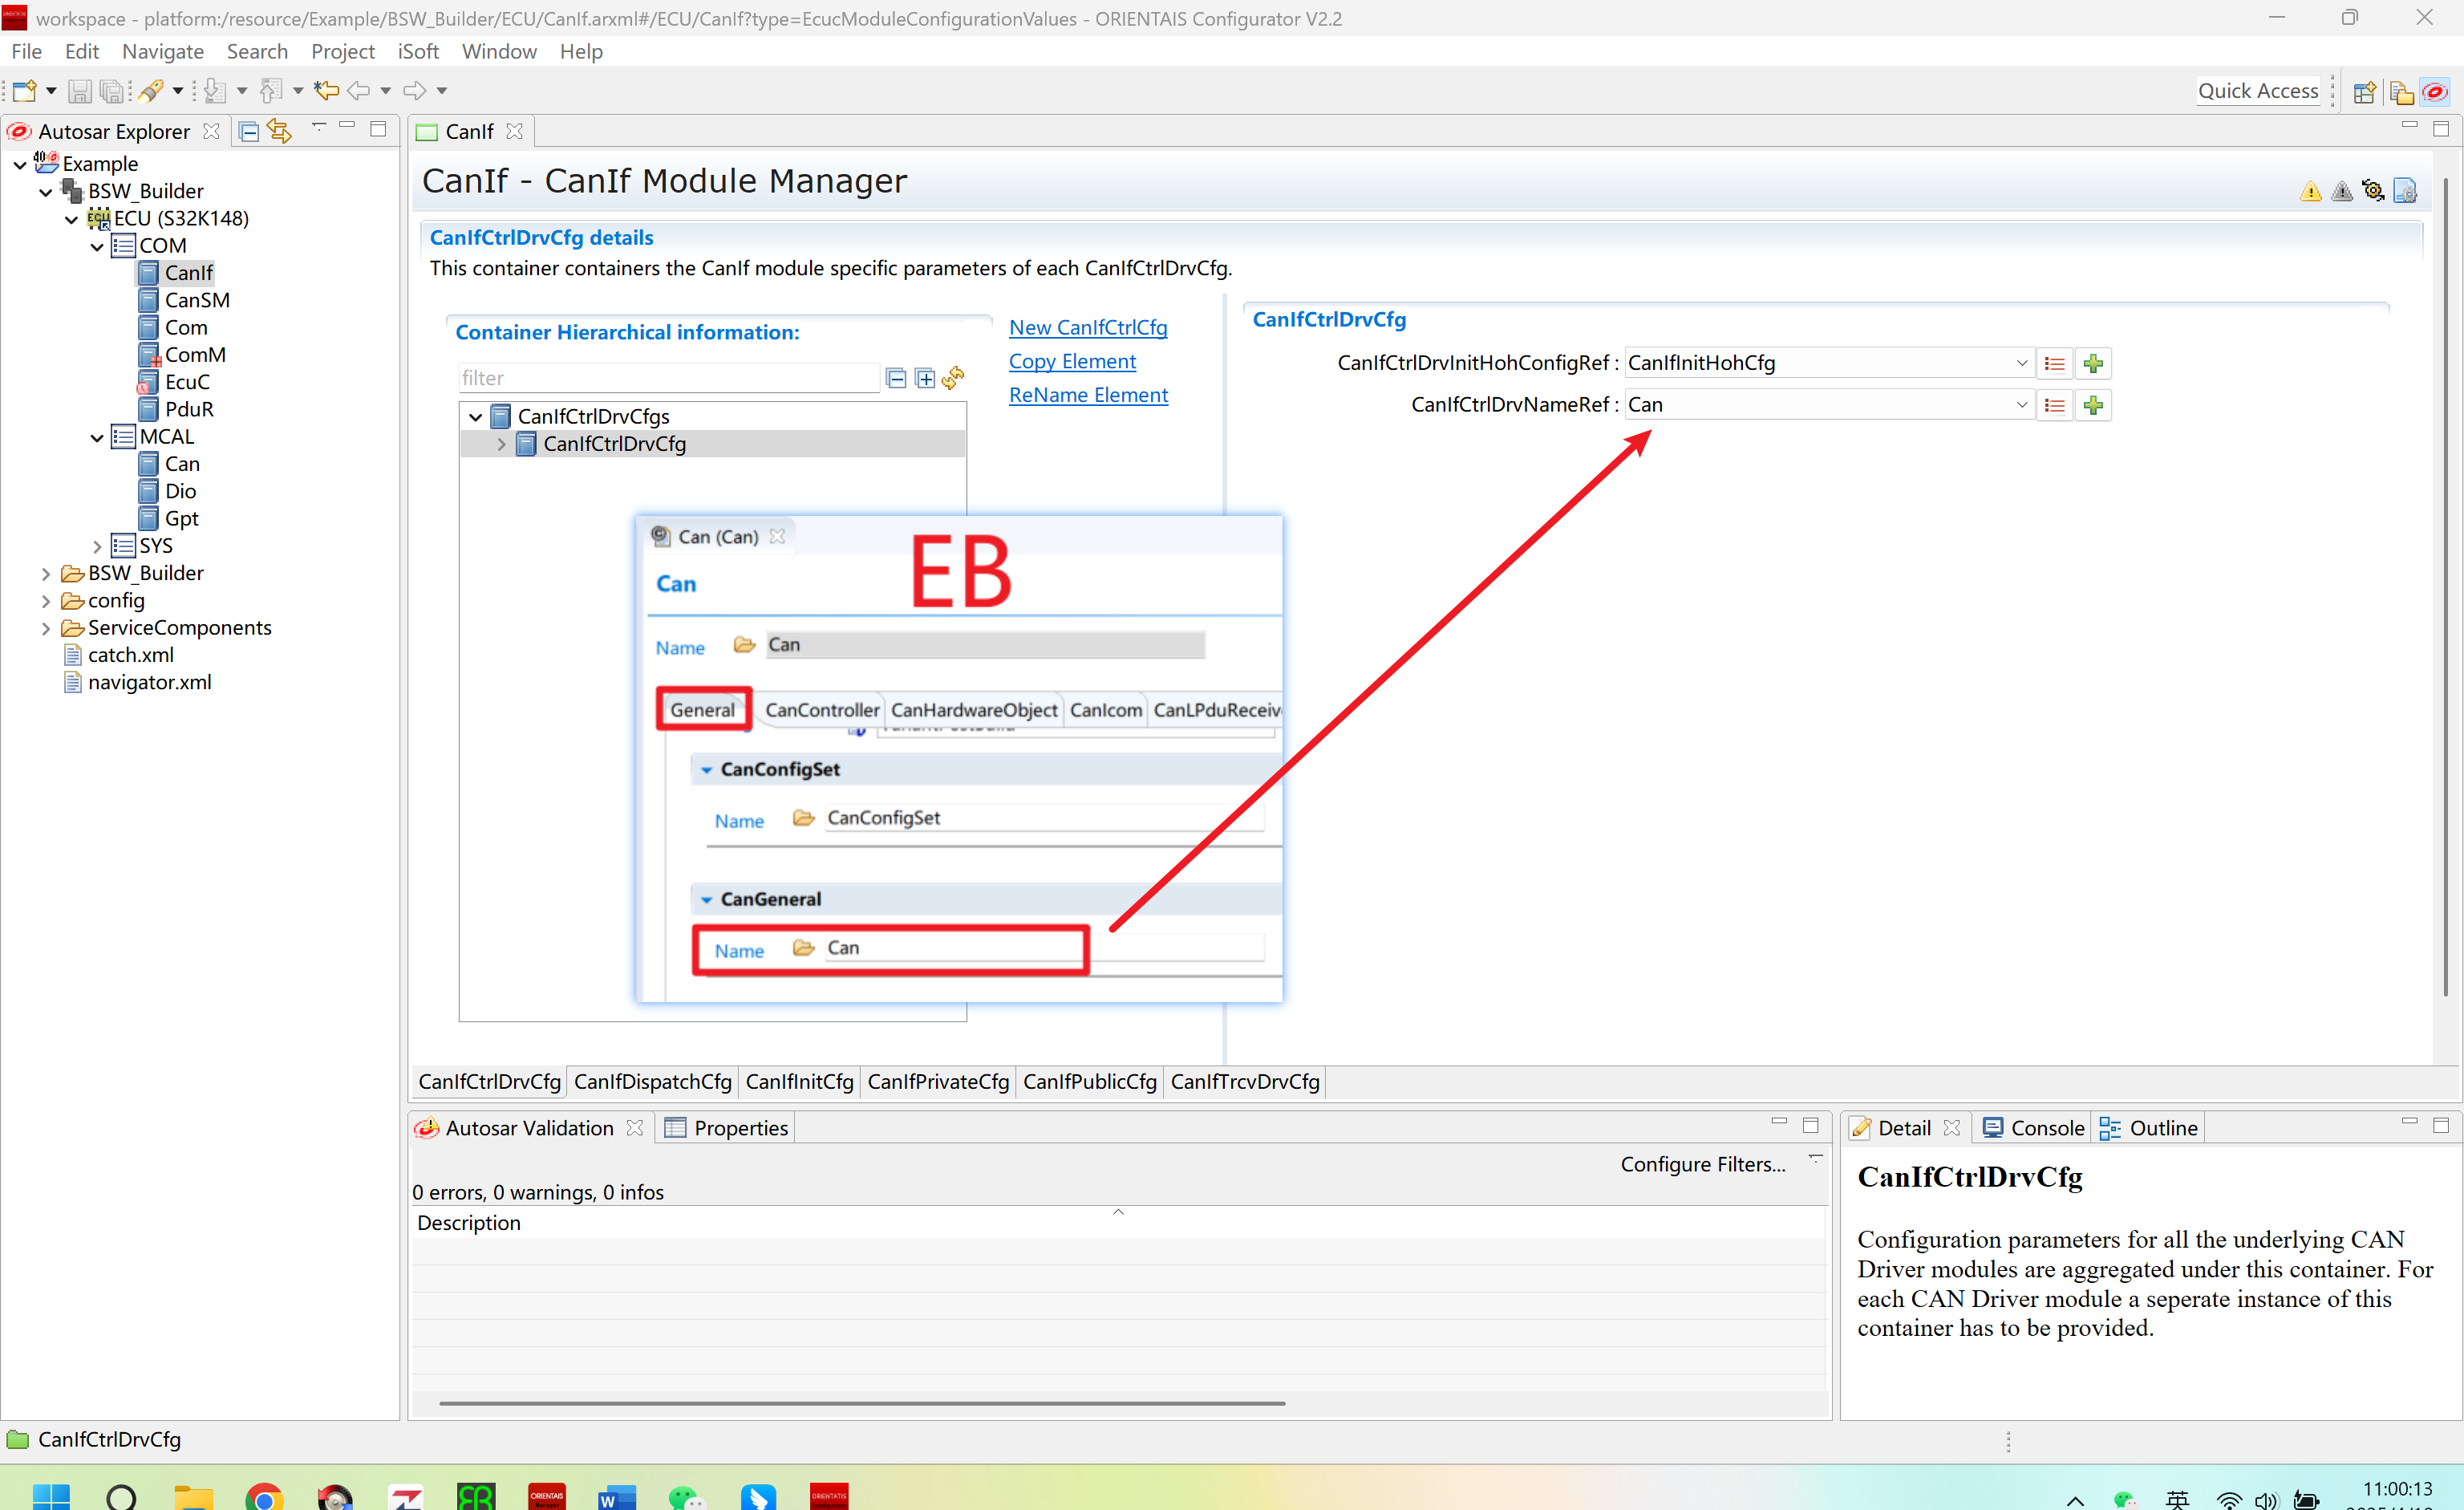Click the New CanIfCtrlCfg link
The width and height of the screenshot is (2464, 1510).
pyautogui.click(x=1088, y=327)
